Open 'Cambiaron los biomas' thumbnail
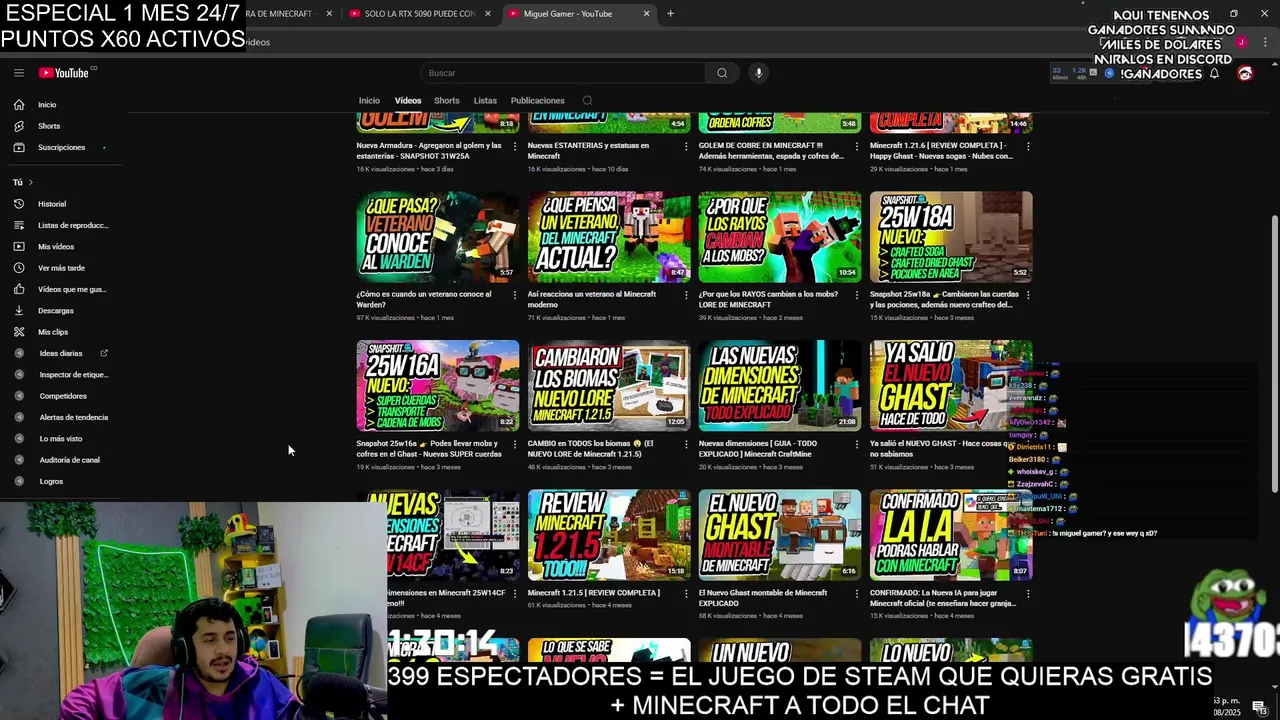1280x720 pixels. [x=609, y=386]
